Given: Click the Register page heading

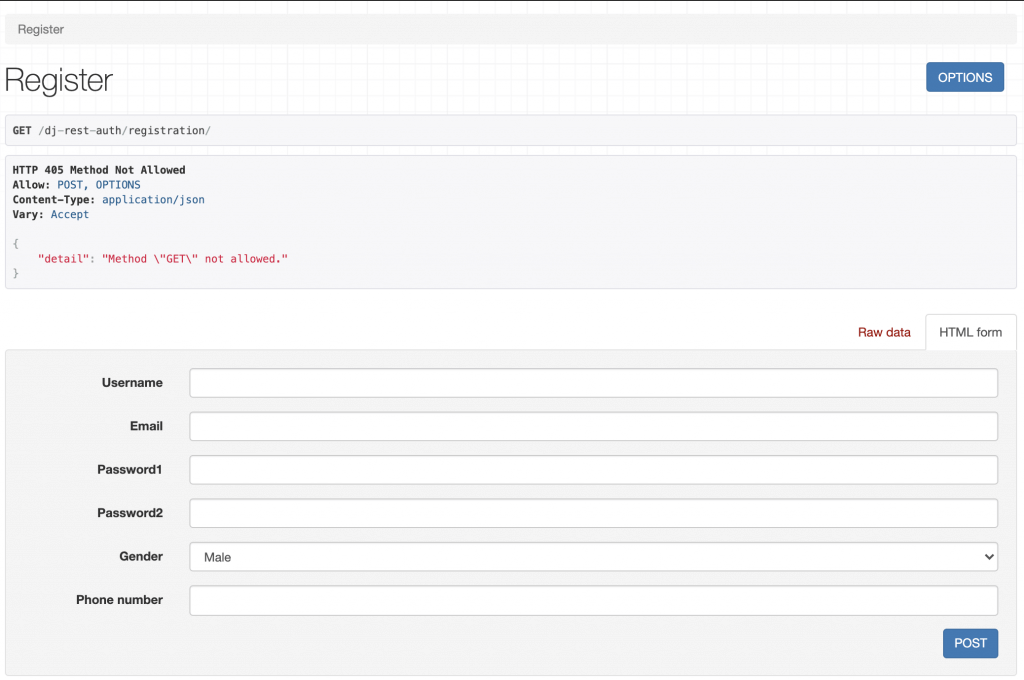Looking at the screenshot, I should click(x=59, y=80).
